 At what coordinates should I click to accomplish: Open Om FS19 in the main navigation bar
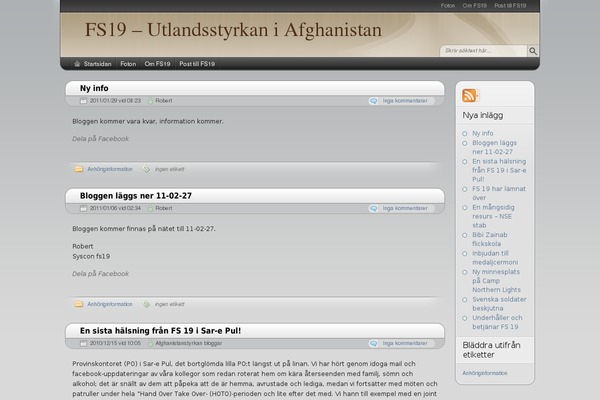click(157, 64)
